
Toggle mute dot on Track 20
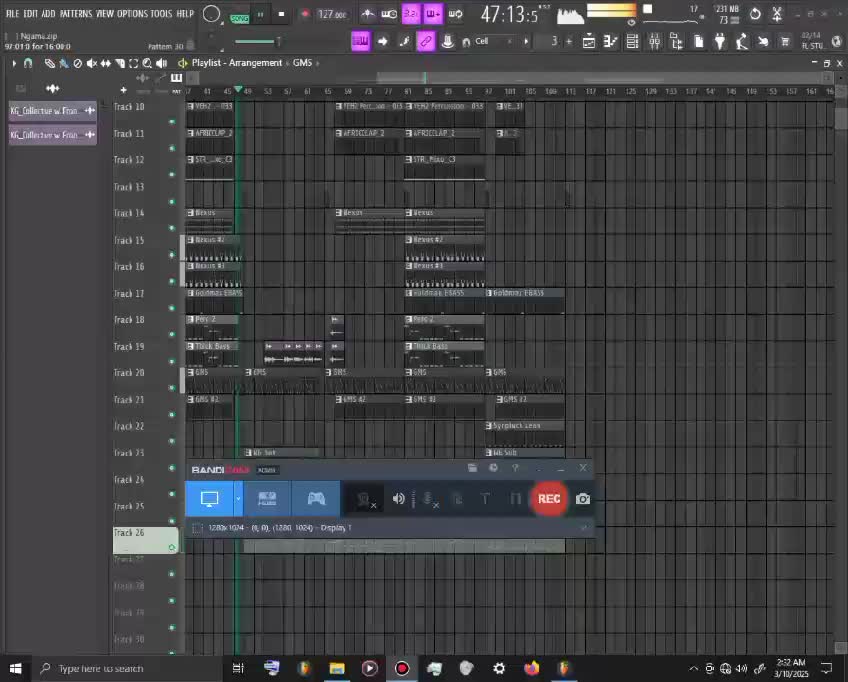coord(172,388)
